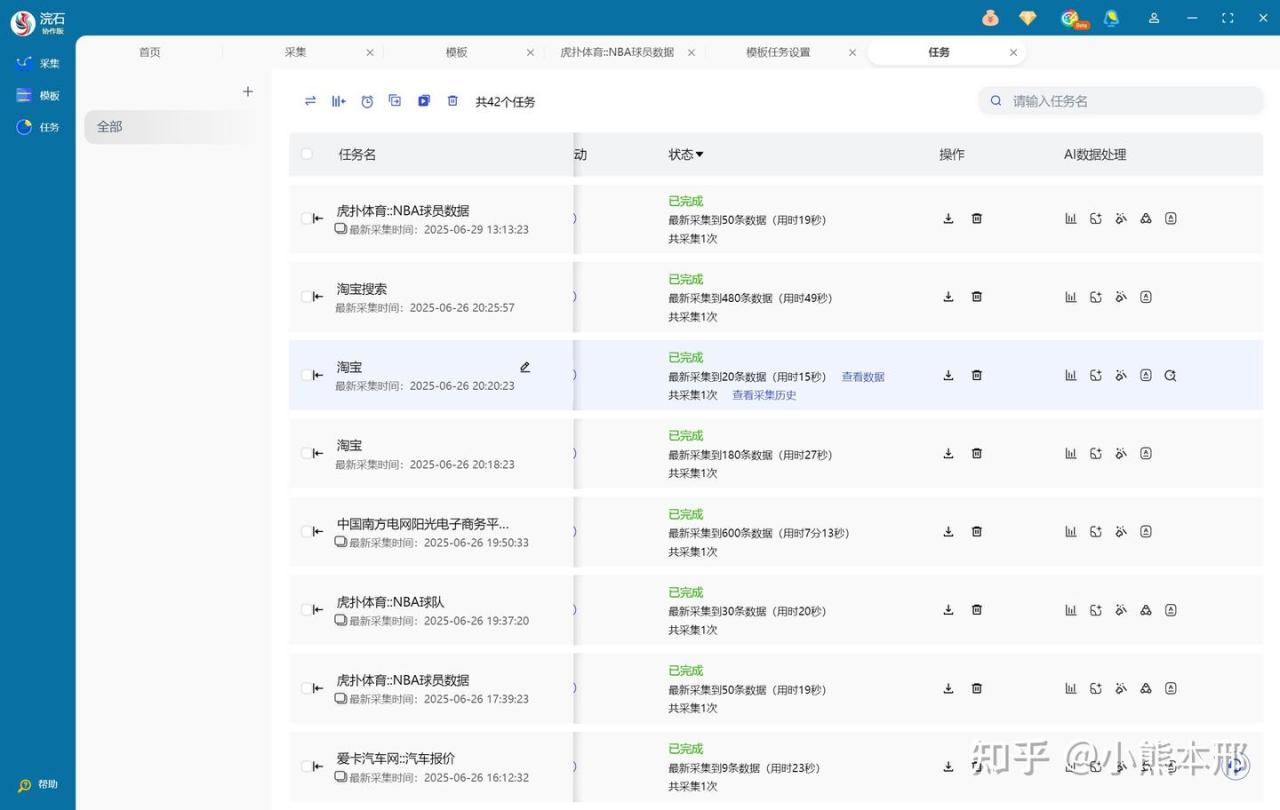Check the box for 2025-06-29 虎扑体育::NBA球员数据 row
The height and width of the screenshot is (810, 1280).
(x=307, y=219)
